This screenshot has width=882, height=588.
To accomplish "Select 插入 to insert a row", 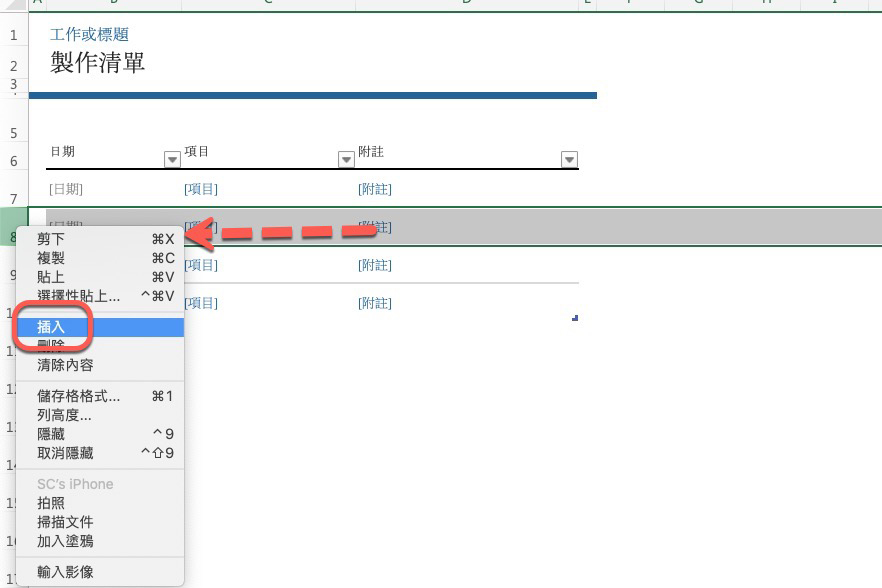I will click(x=51, y=327).
